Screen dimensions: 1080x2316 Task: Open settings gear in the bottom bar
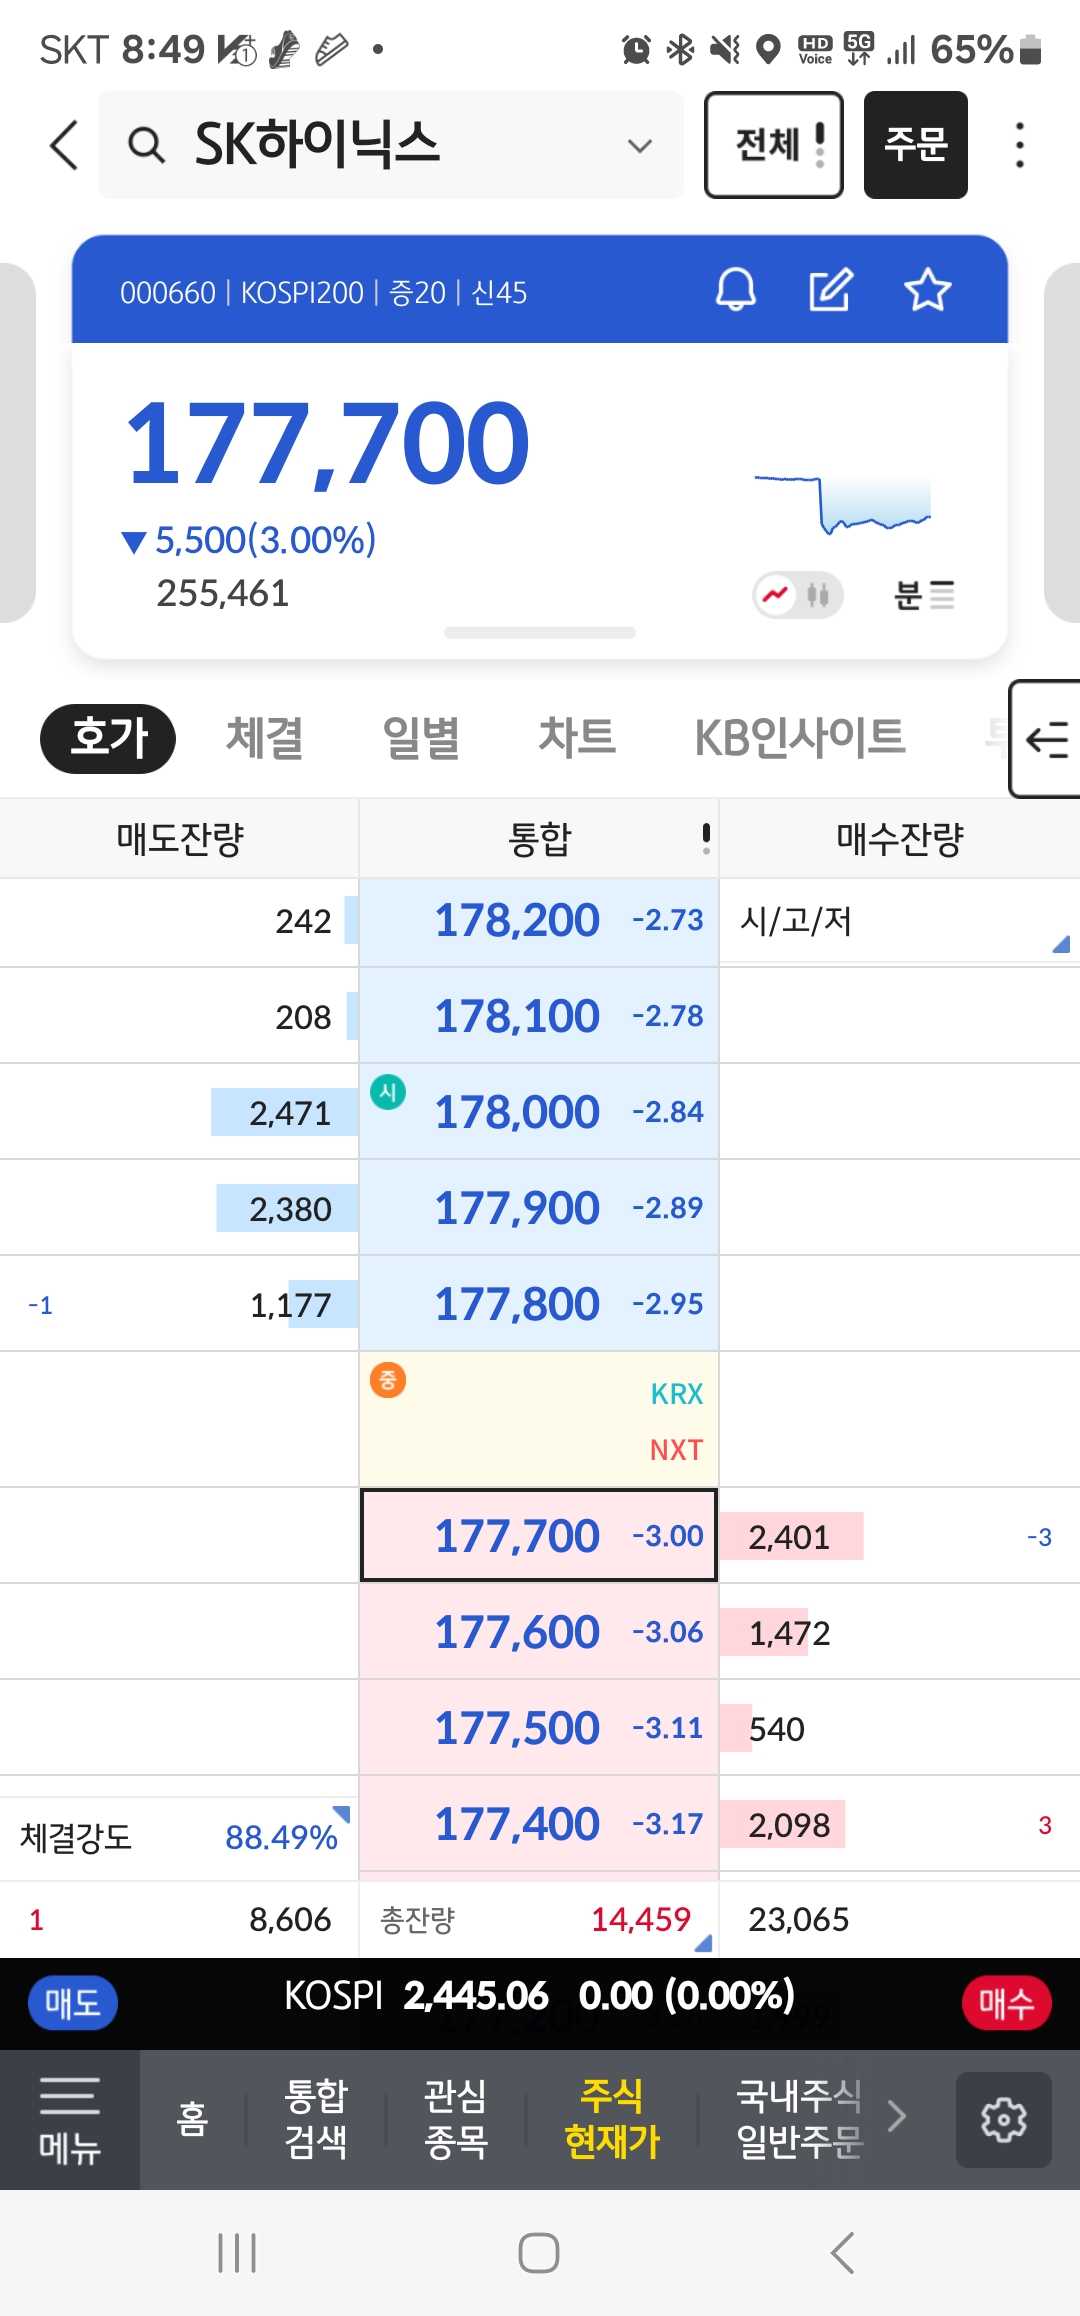1003,2119
